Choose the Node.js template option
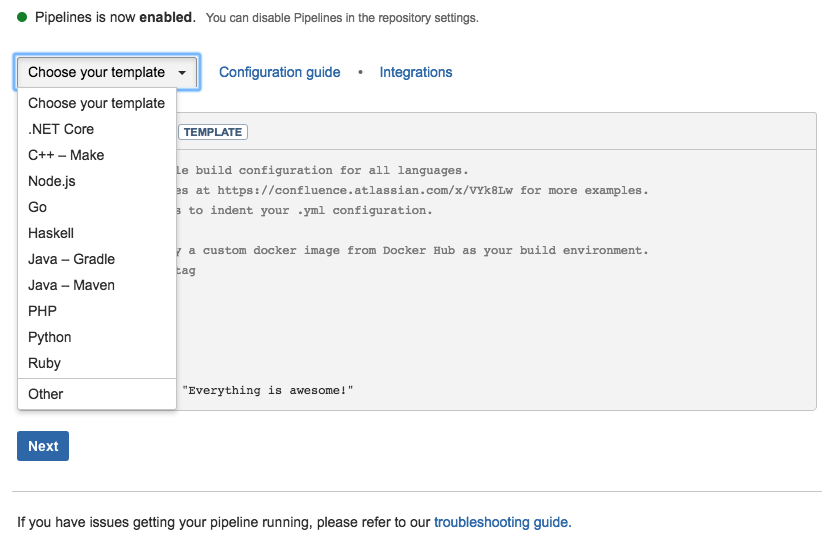This screenshot has width=833, height=547. click(x=97, y=181)
